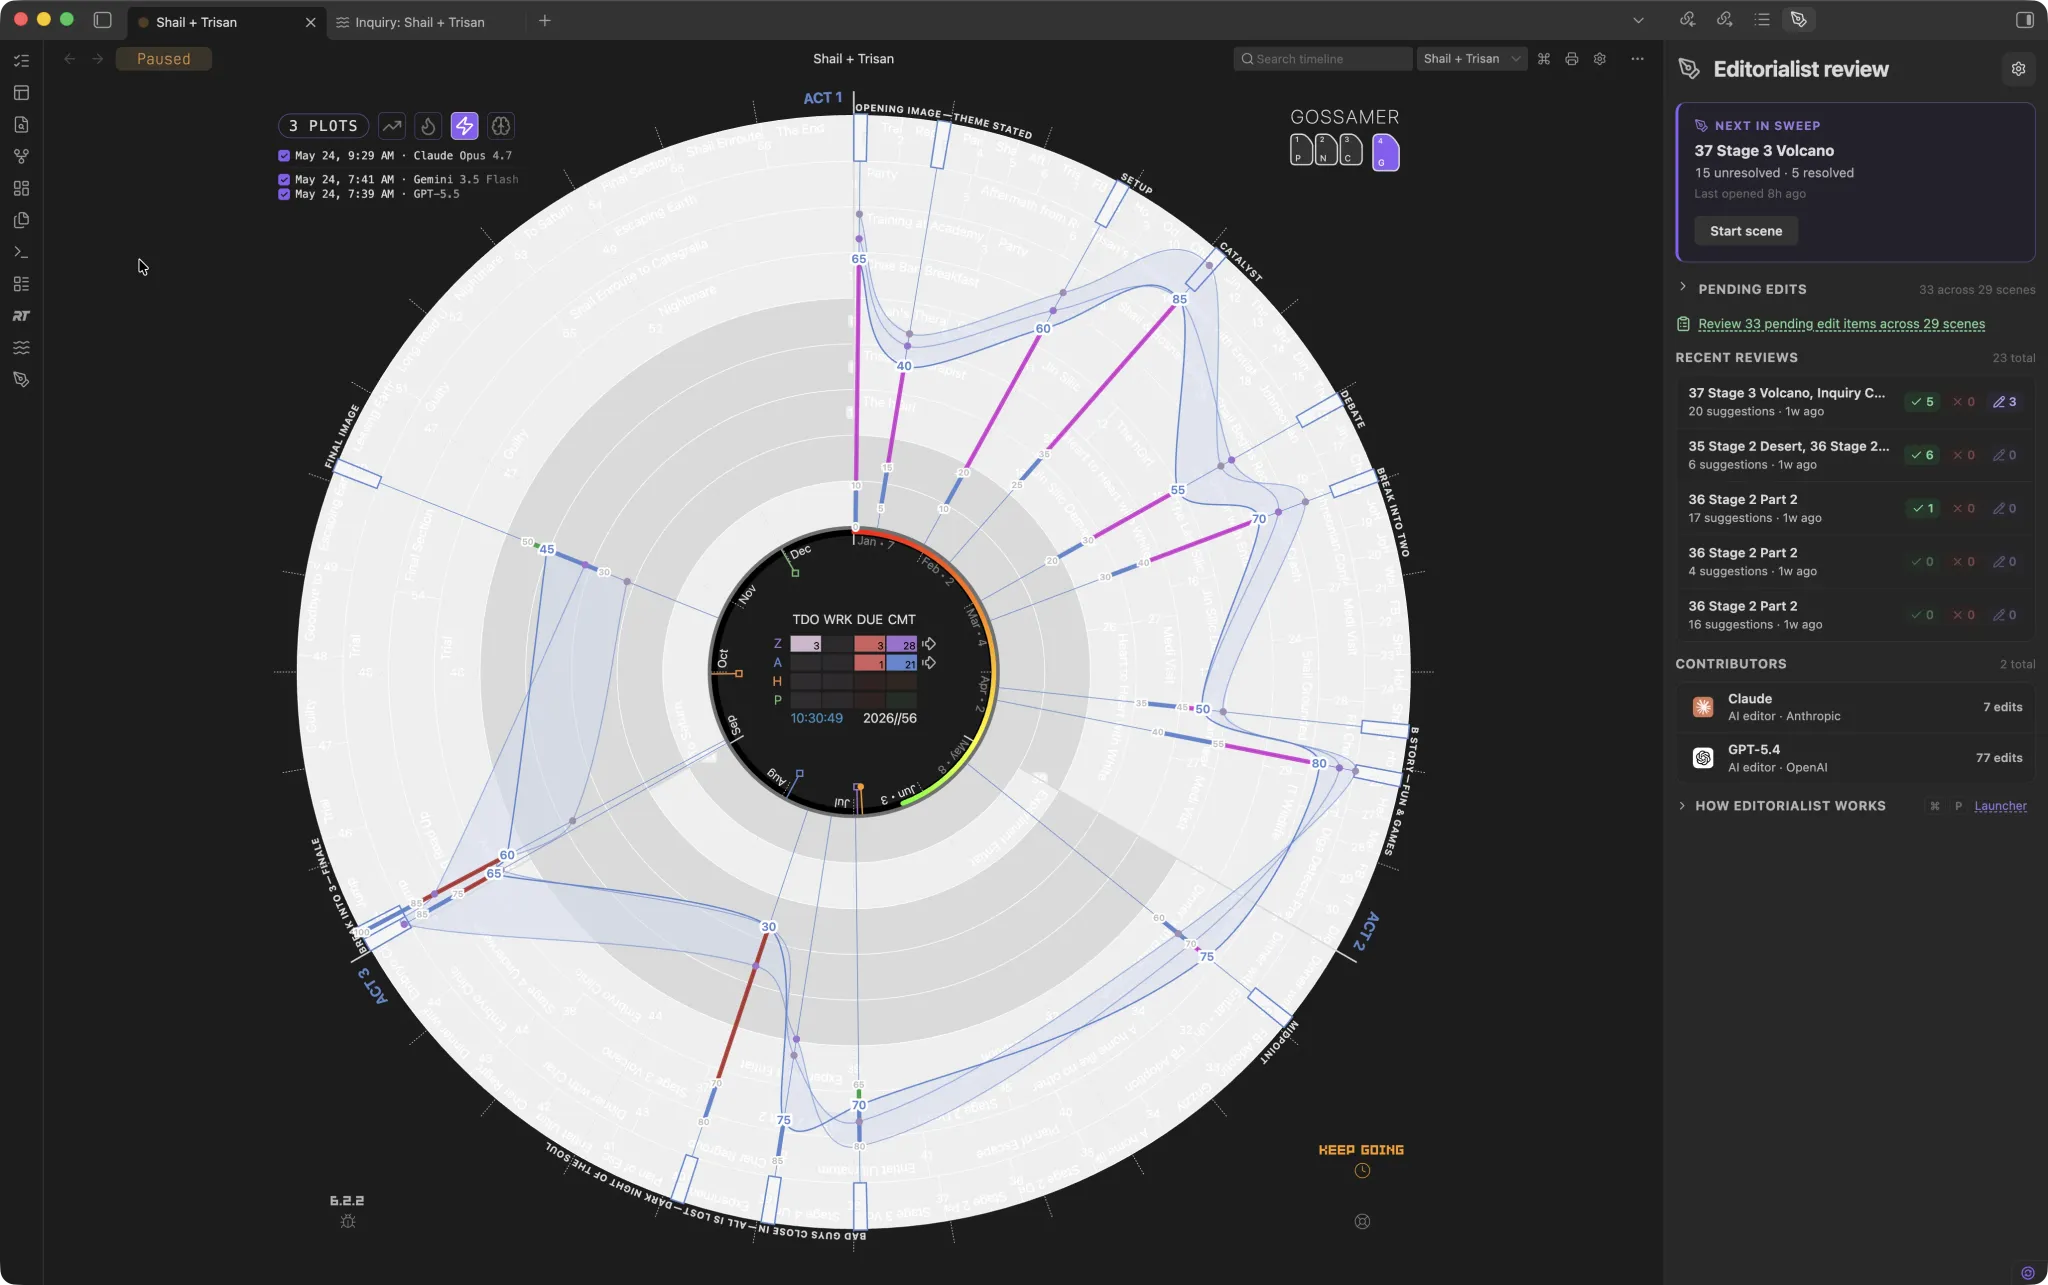
Task: Click the clock icon under KEEP GOING
Action: (1362, 1171)
